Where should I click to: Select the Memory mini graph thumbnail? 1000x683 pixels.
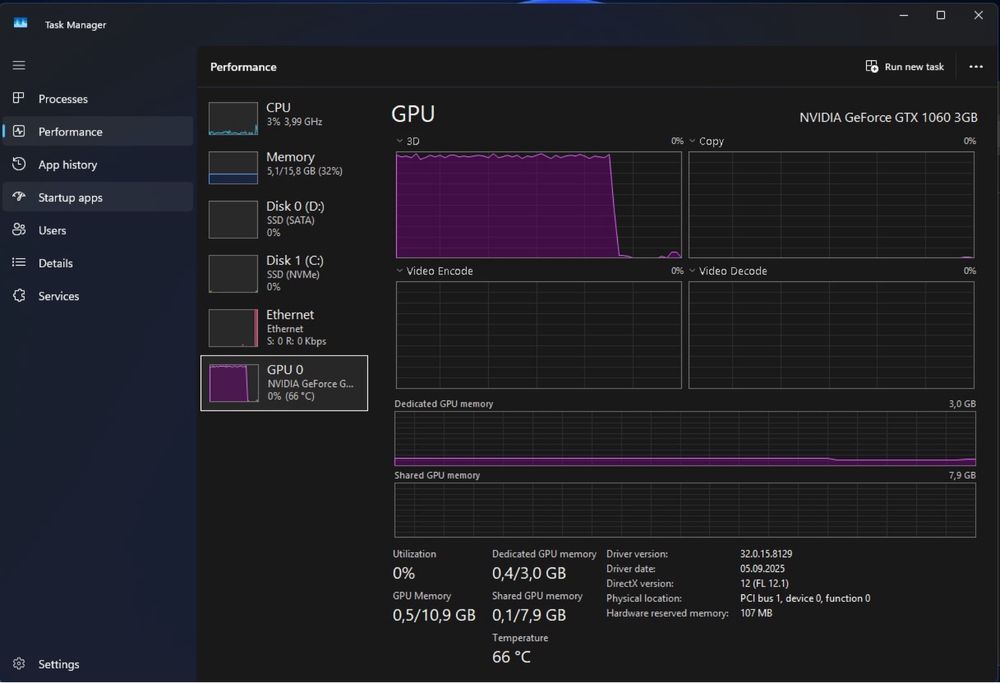coord(233,168)
